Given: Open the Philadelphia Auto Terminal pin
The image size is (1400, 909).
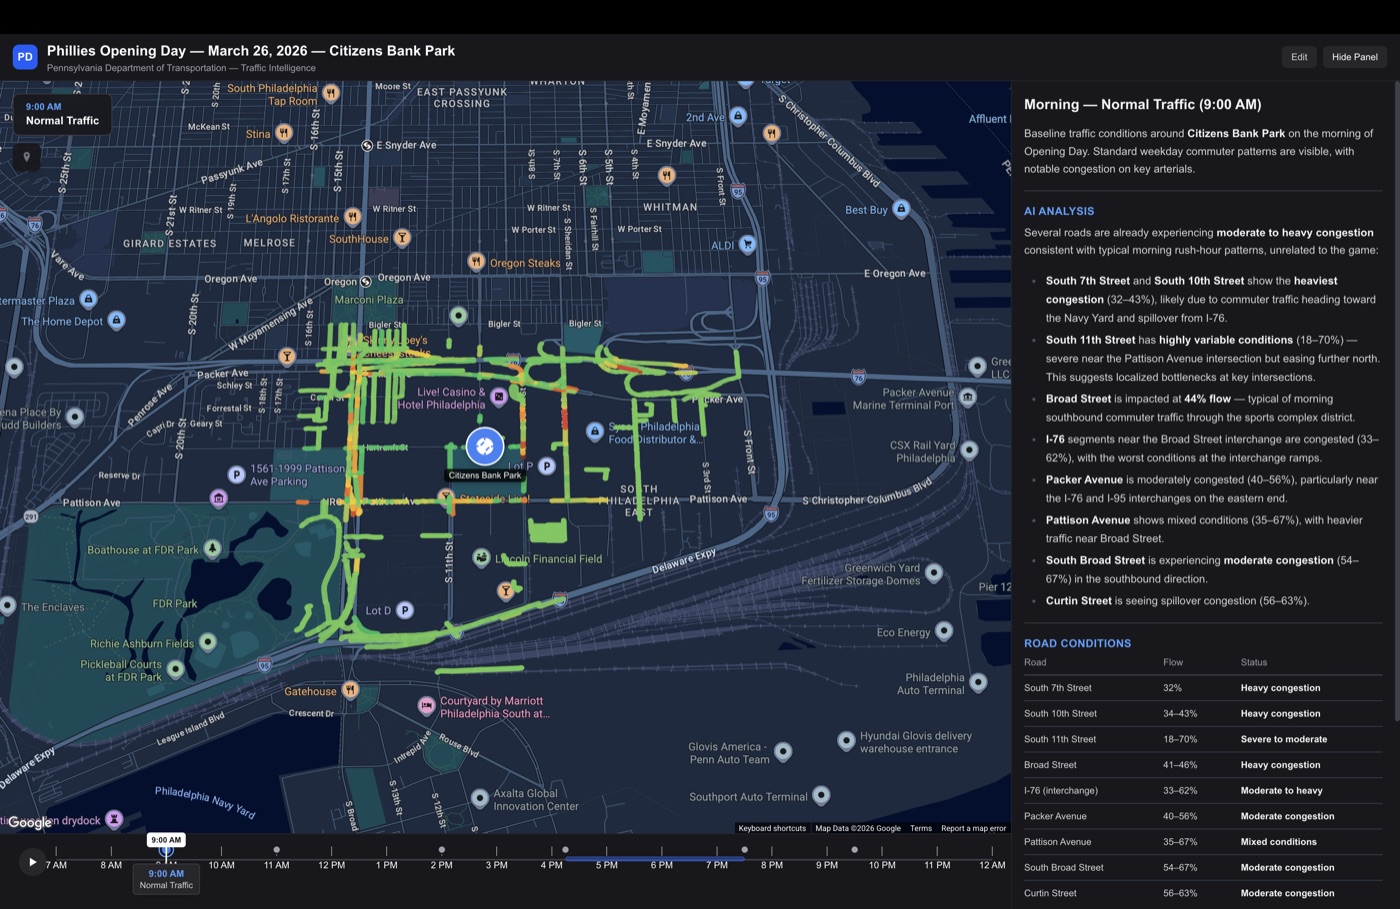Looking at the screenshot, I should coord(979,683).
